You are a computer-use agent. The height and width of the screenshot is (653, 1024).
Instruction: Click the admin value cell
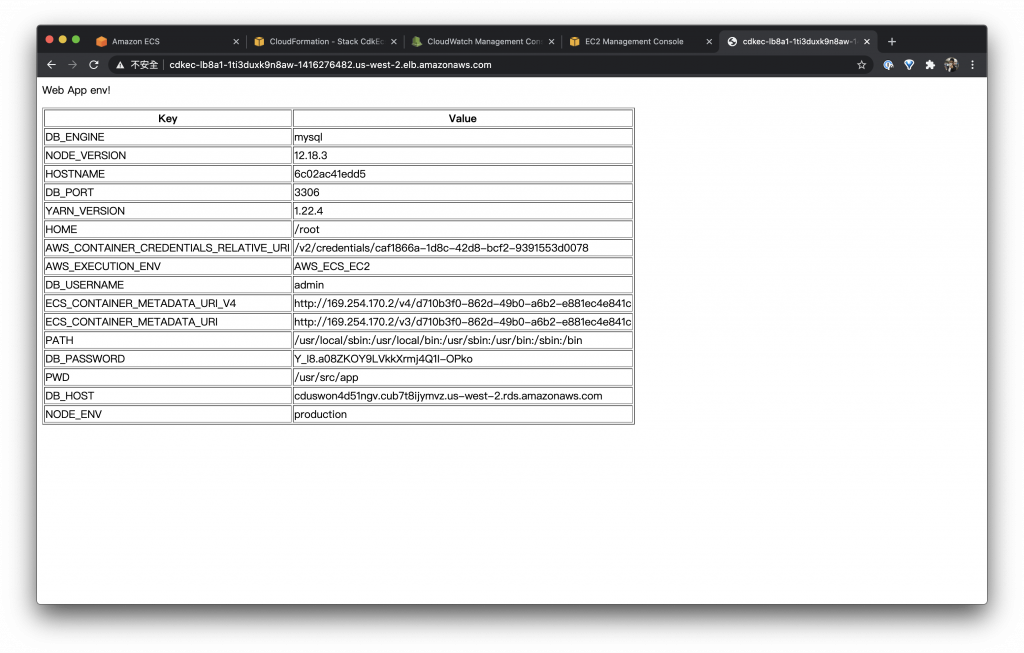point(463,285)
